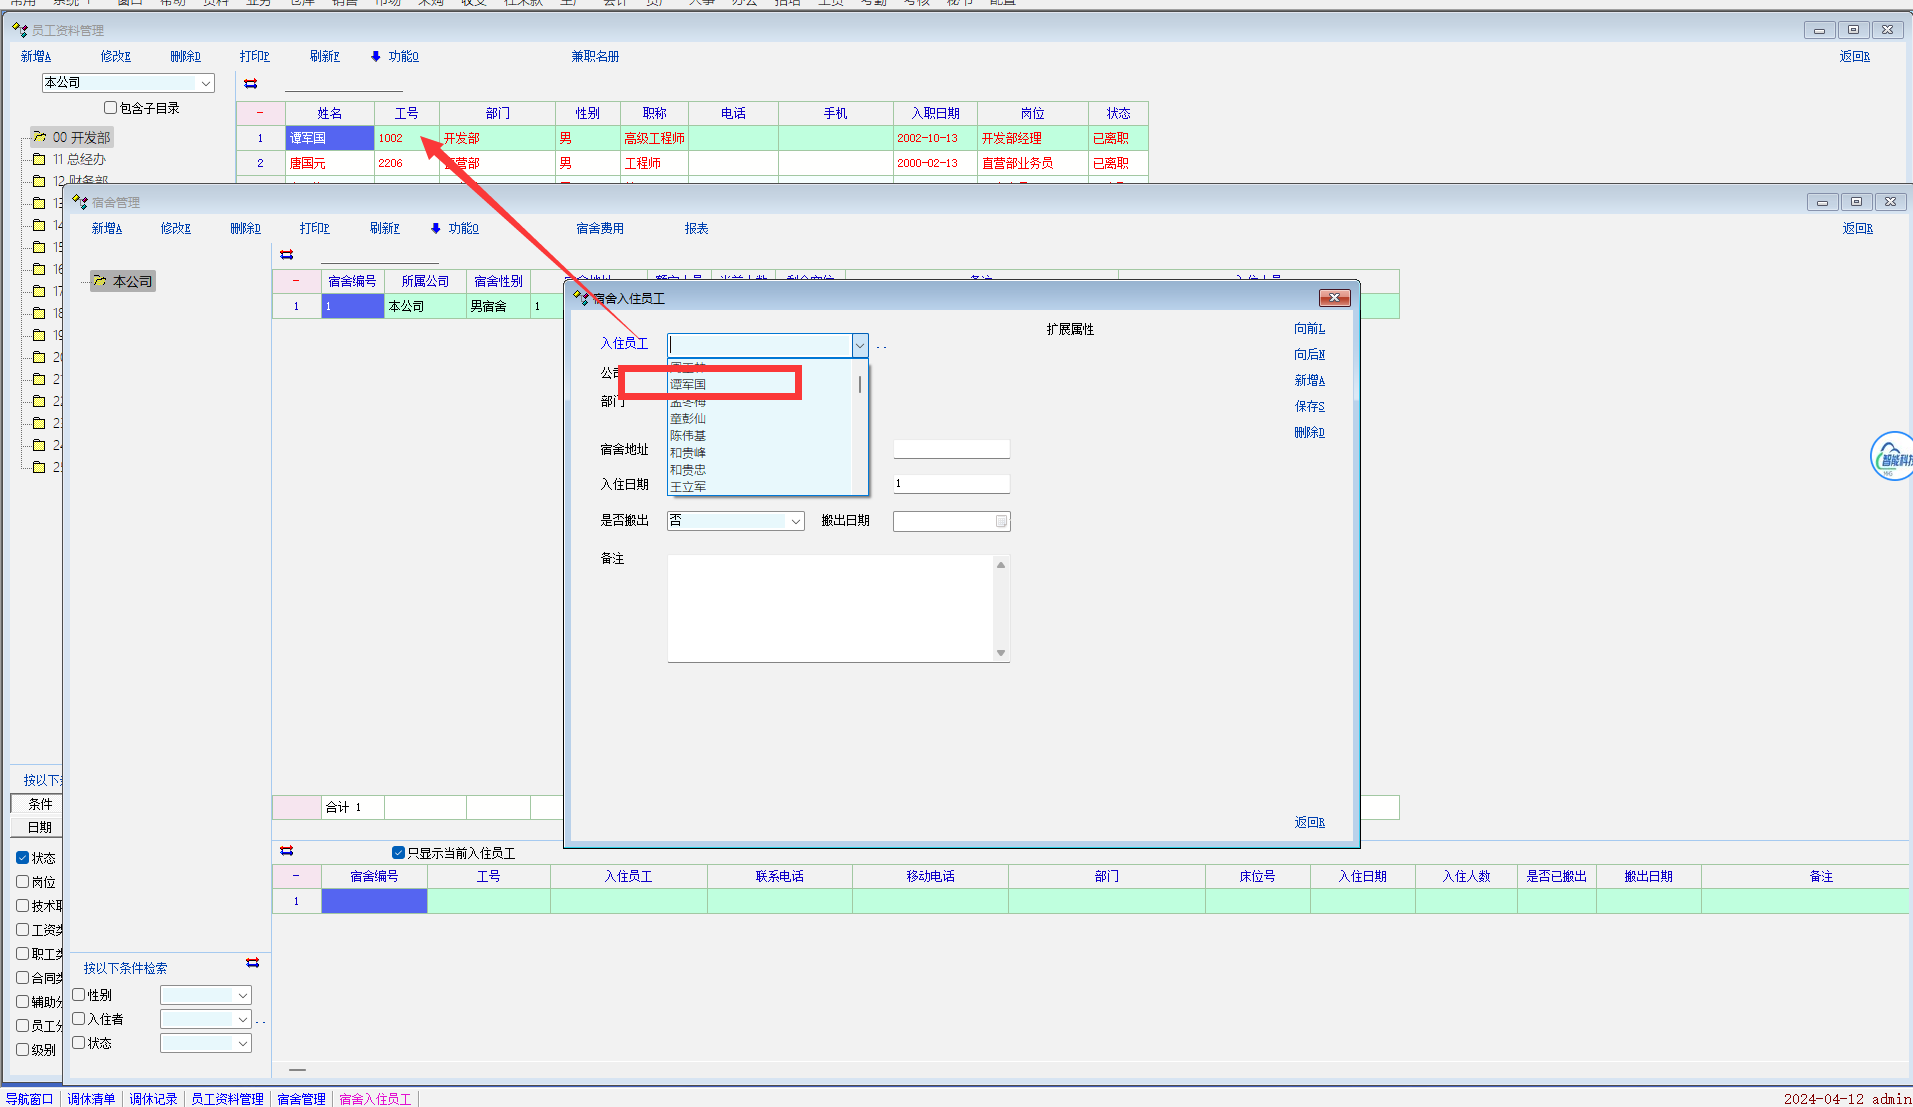
Task: Open the 是否搬出 dropdown
Action: (795, 521)
